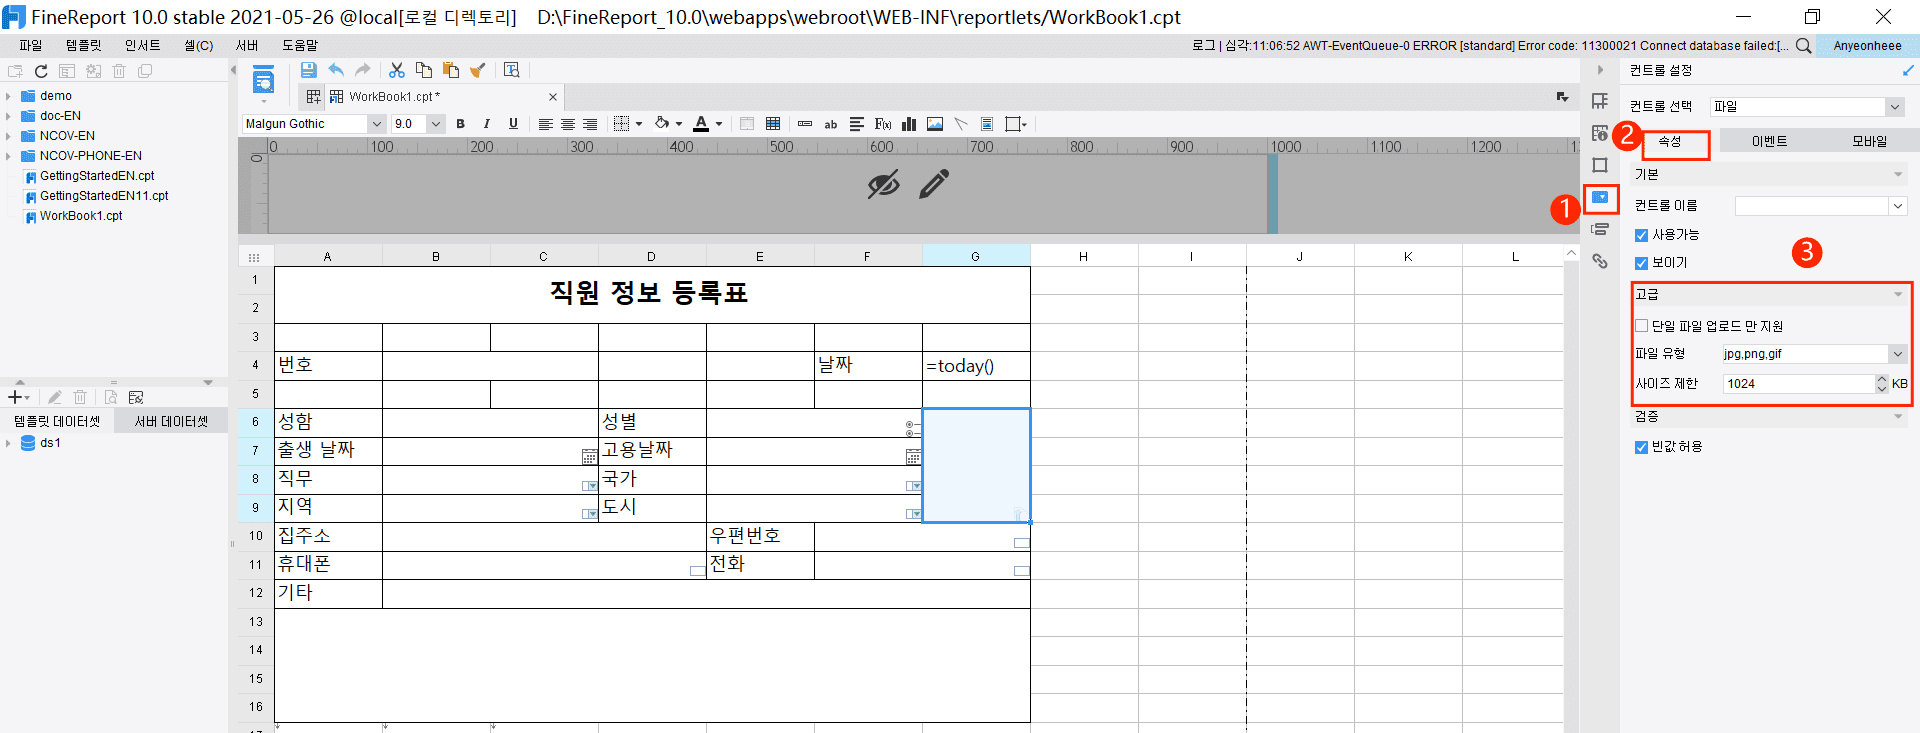Viewport: 1920px width, 733px height.
Task: Refresh the template file tree
Action: 41,71
